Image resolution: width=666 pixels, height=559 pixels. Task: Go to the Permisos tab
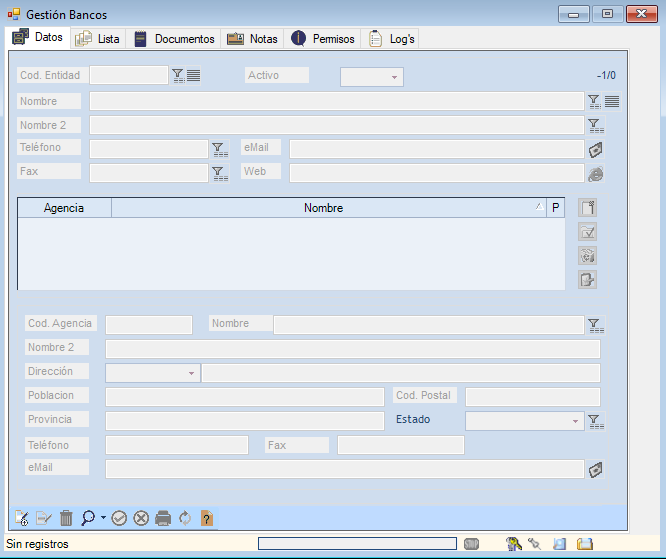coord(323,39)
